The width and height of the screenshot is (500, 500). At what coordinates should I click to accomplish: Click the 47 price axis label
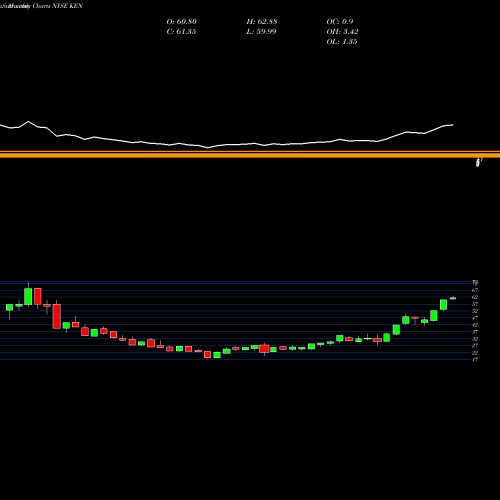[x=475, y=318]
